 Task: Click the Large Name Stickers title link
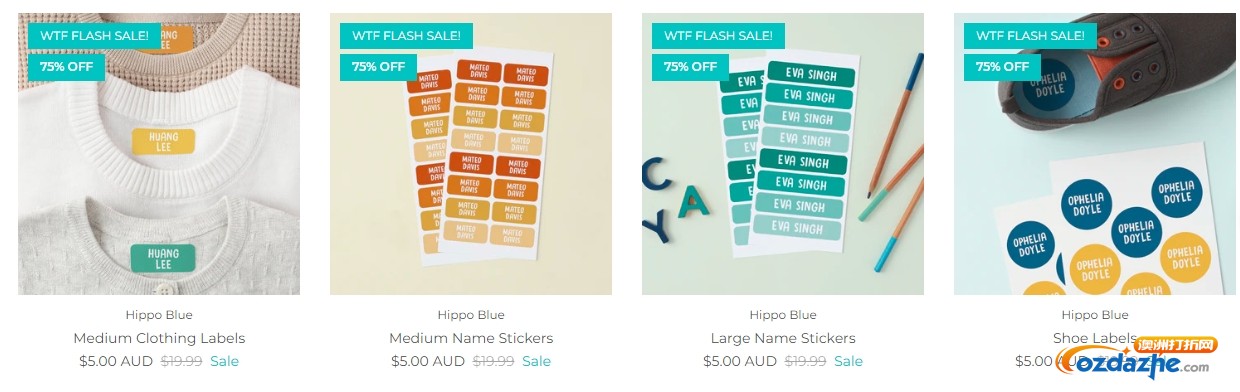(783, 338)
